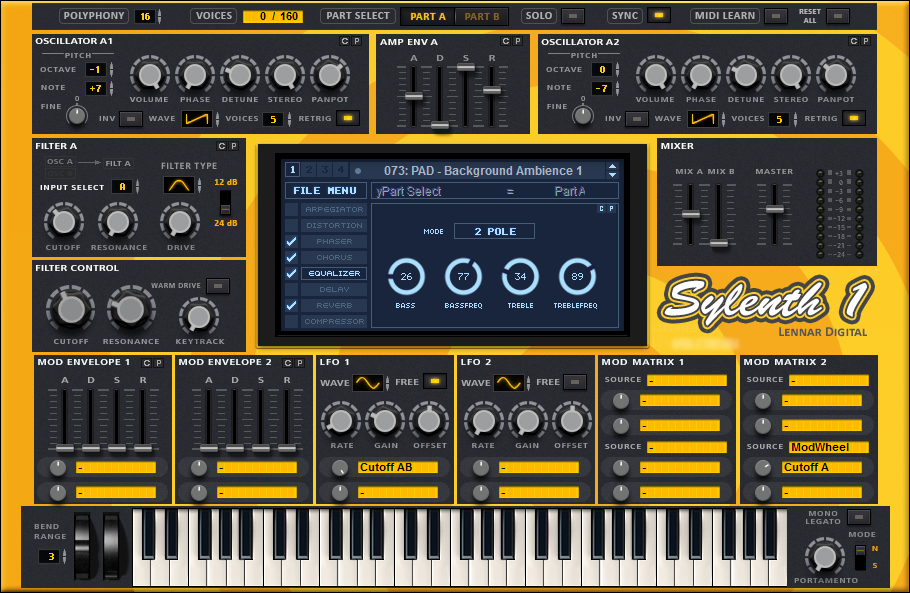Toggle the Warm Drive switch
Image resolution: width=910 pixels, height=593 pixels.
point(218,286)
